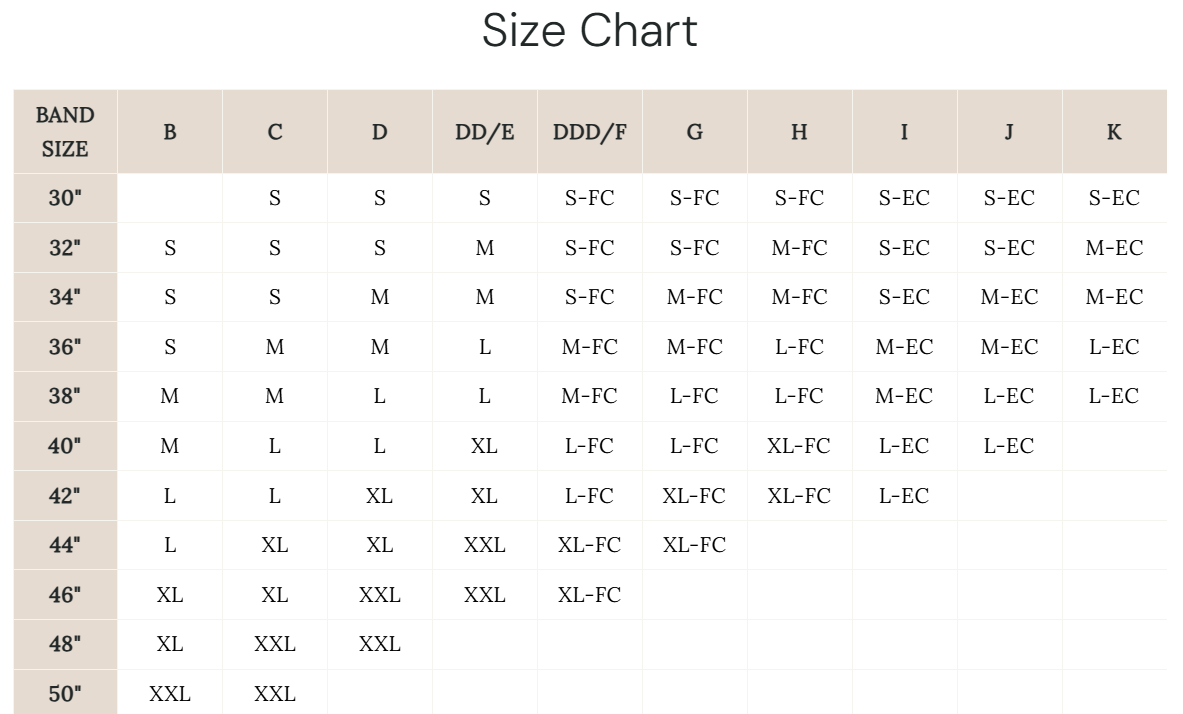Select the H cup column header
This screenshot has height=714, width=1183.
799,132
